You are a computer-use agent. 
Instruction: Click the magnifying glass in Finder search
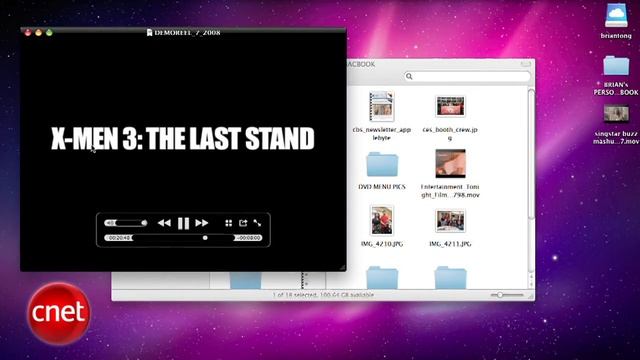409,76
